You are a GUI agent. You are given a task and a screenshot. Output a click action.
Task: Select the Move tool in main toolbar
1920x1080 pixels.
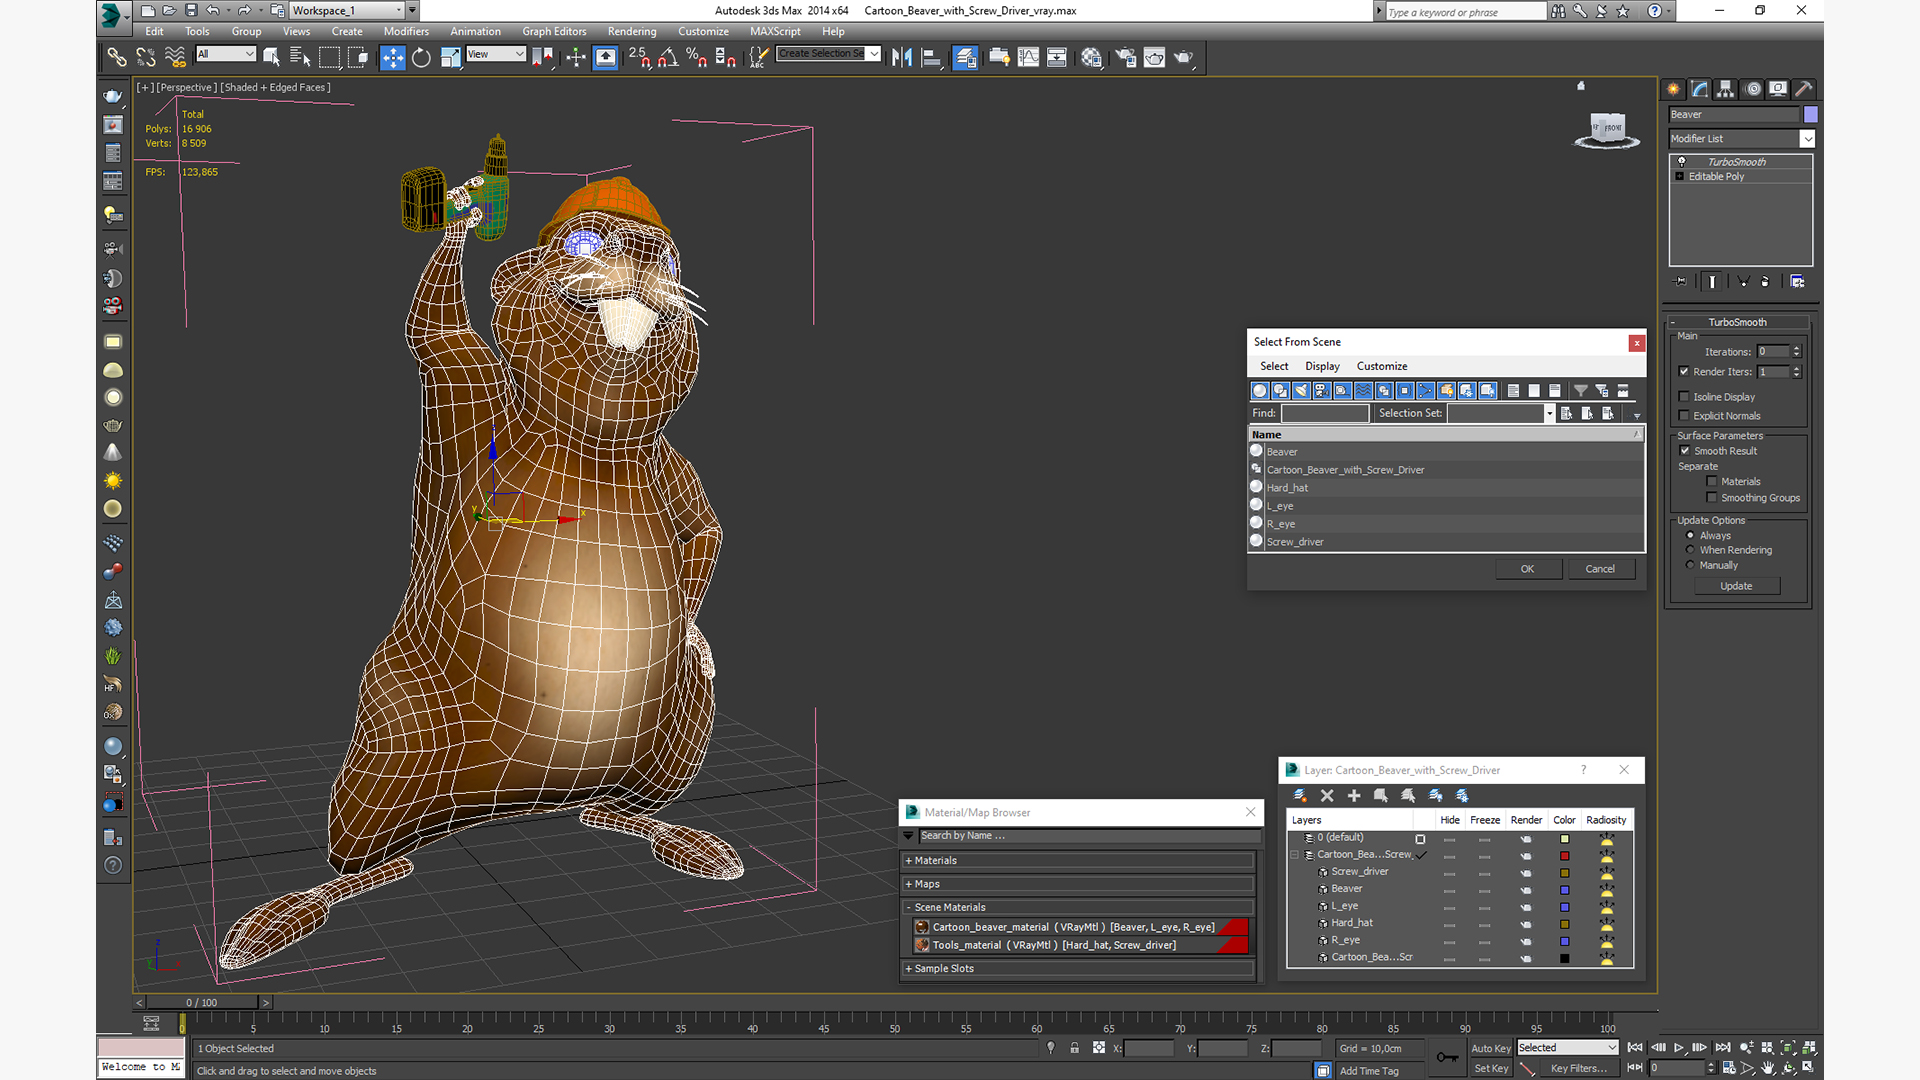click(x=393, y=58)
